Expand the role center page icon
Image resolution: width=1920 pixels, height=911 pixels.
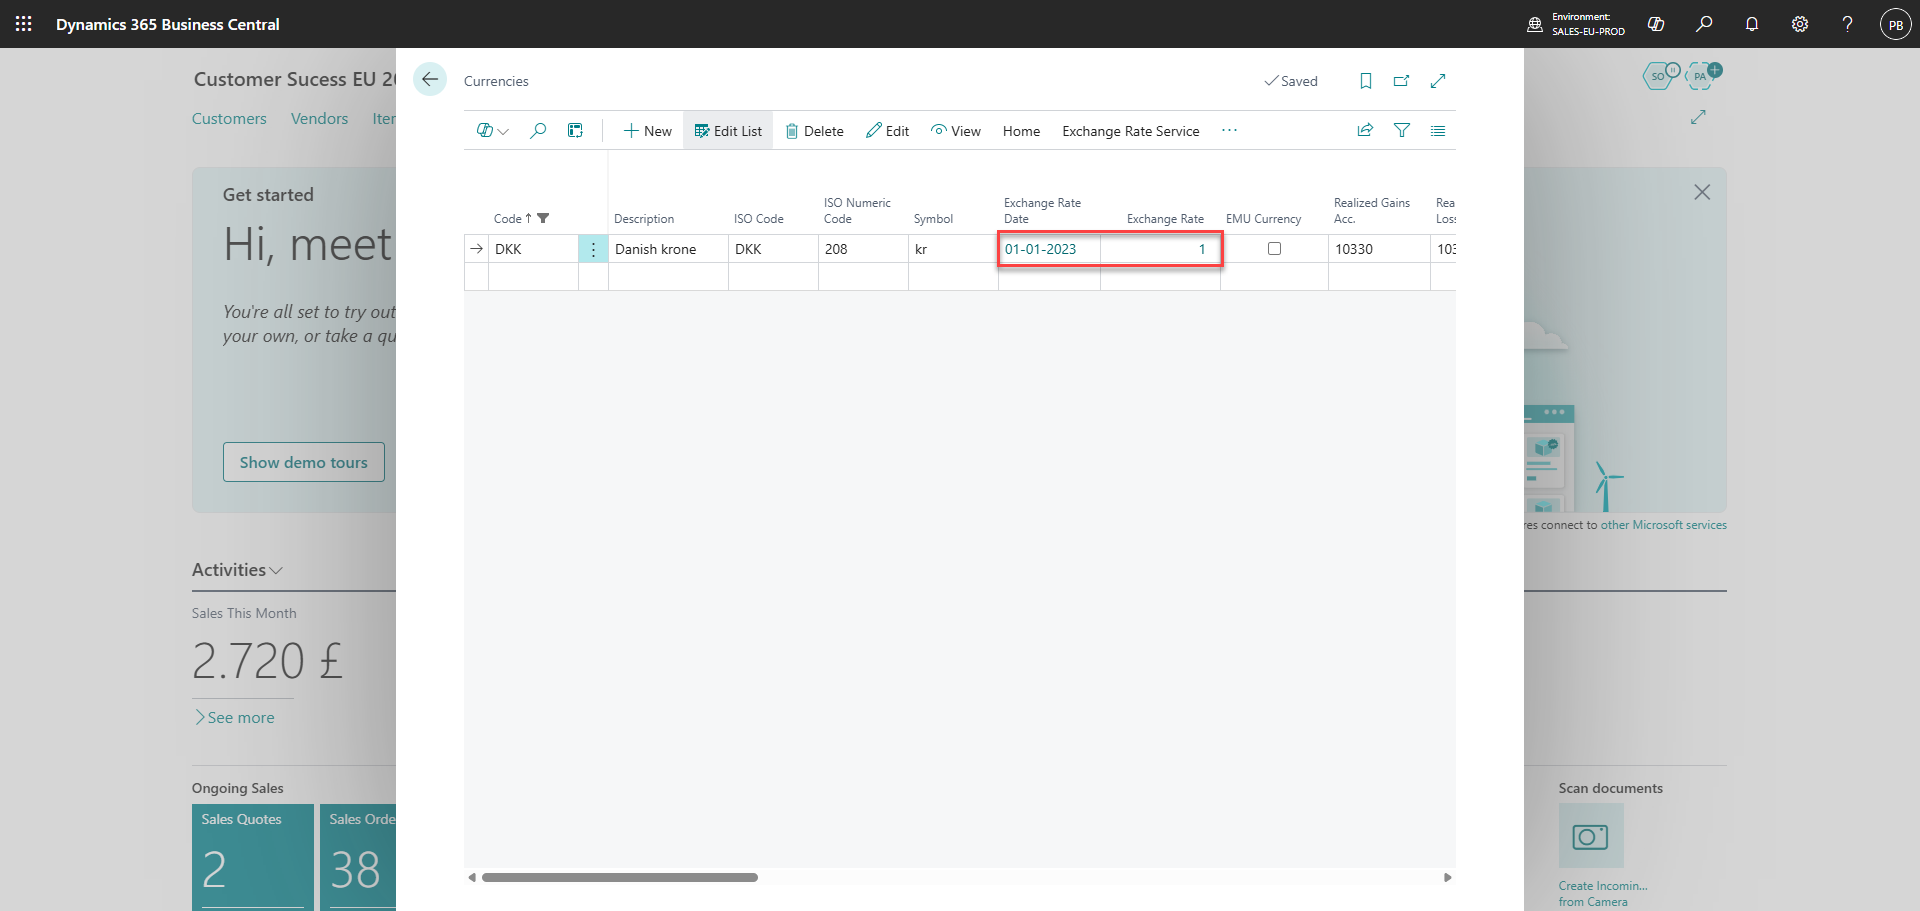click(1698, 117)
